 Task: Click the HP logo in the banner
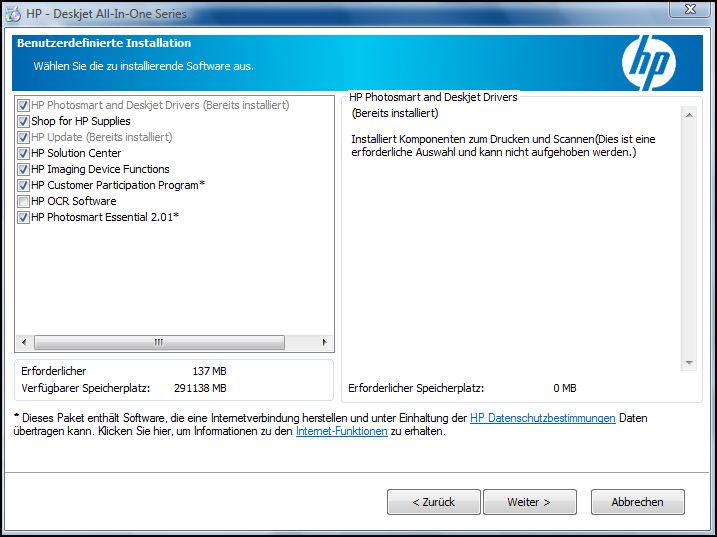pyautogui.click(x=648, y=63)
